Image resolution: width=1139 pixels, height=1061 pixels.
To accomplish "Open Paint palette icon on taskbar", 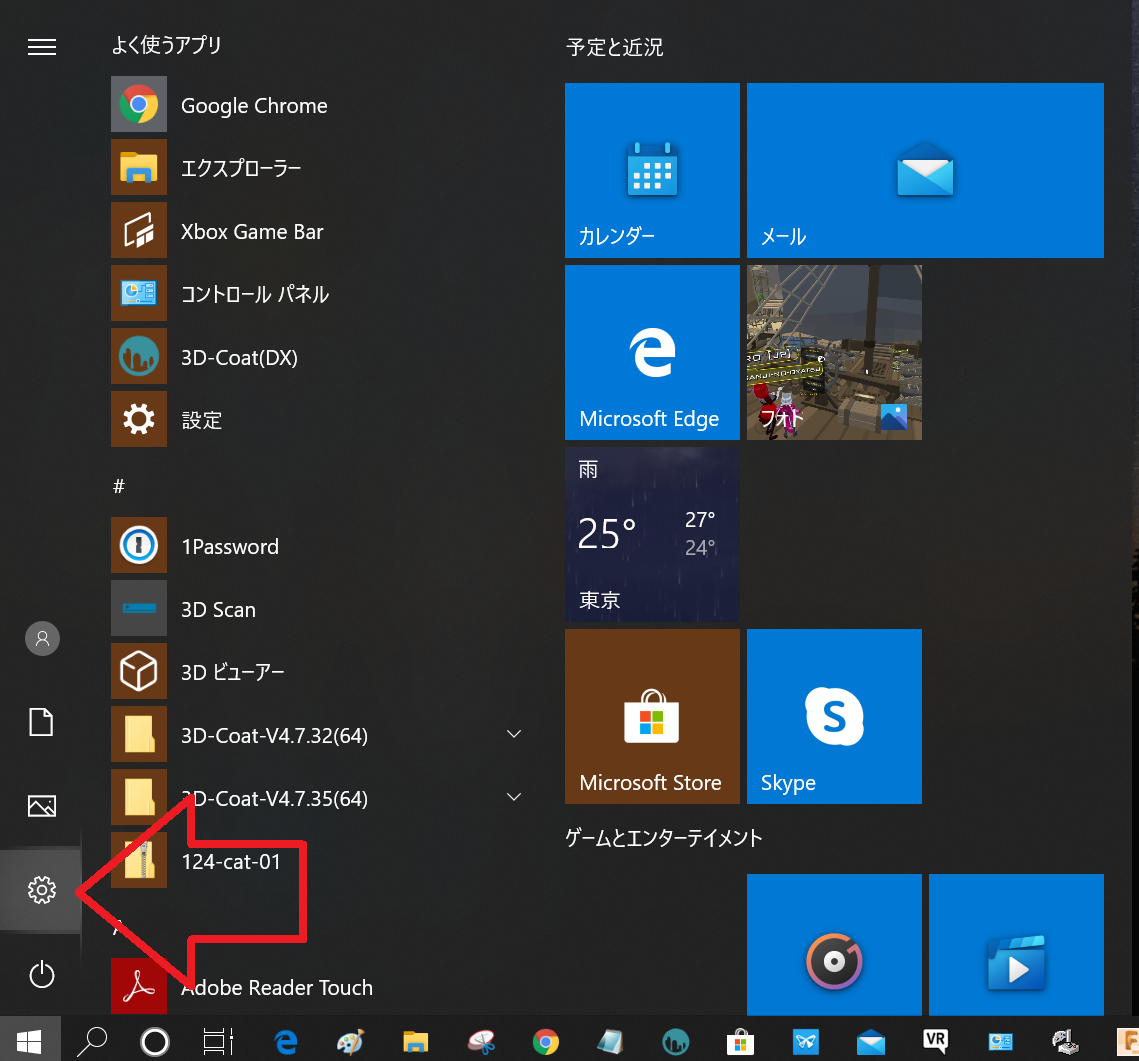I will tap(351, 1043).
